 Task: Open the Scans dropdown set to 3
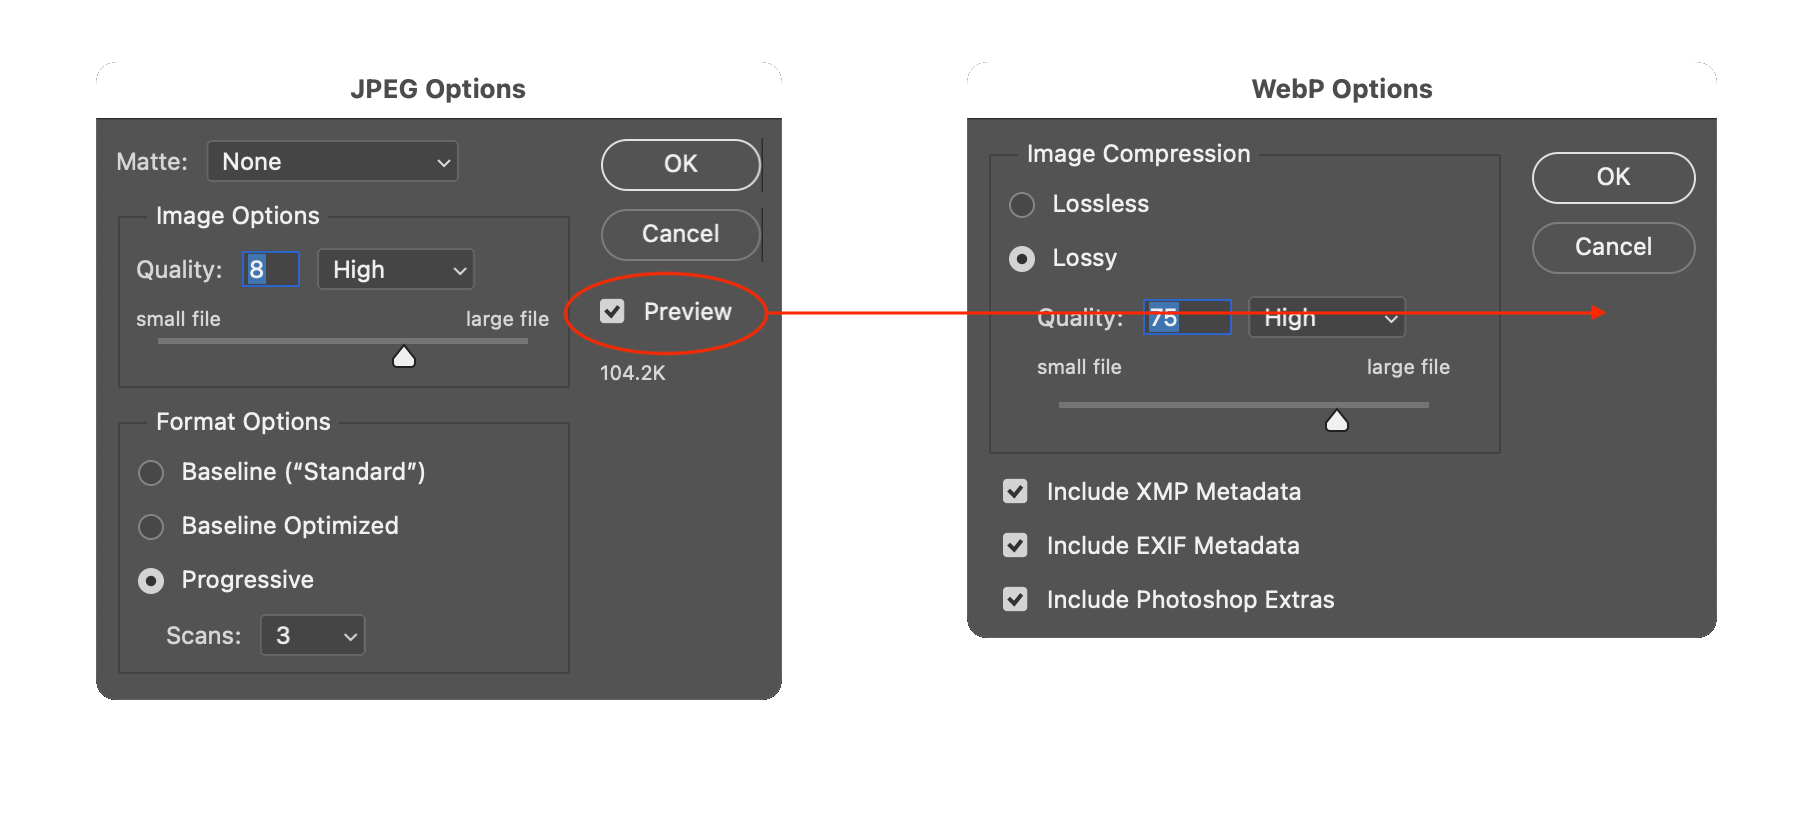(x=312, y=635)
